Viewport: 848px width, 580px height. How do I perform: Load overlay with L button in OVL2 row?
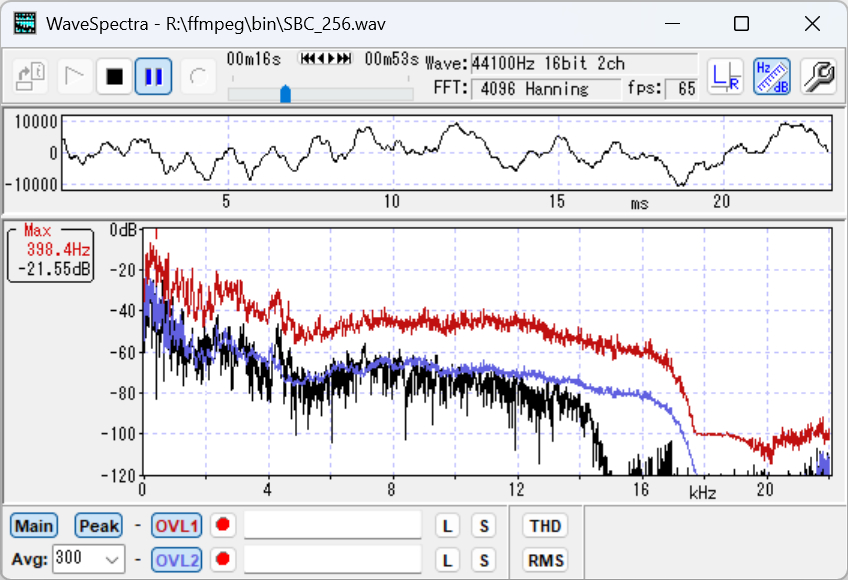coord(447,560)
